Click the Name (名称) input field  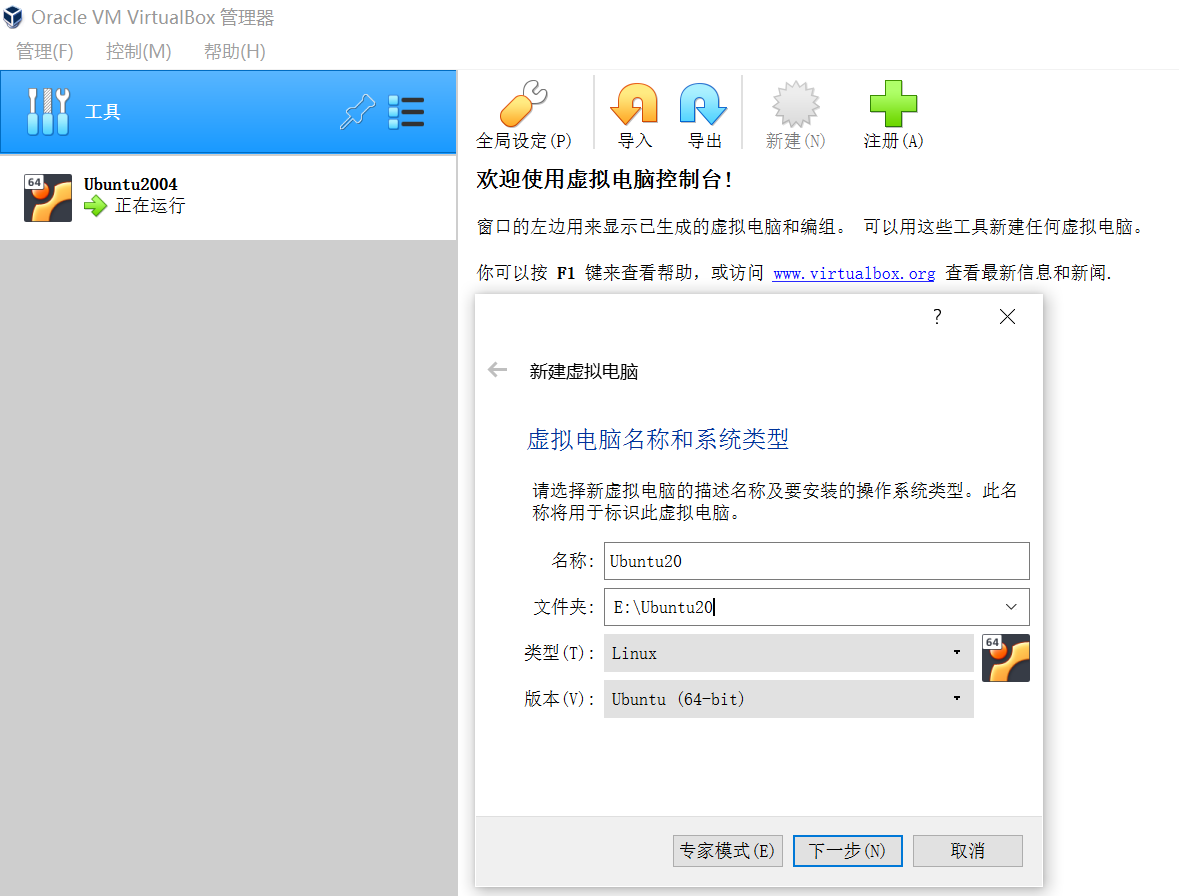click(817, 562)
